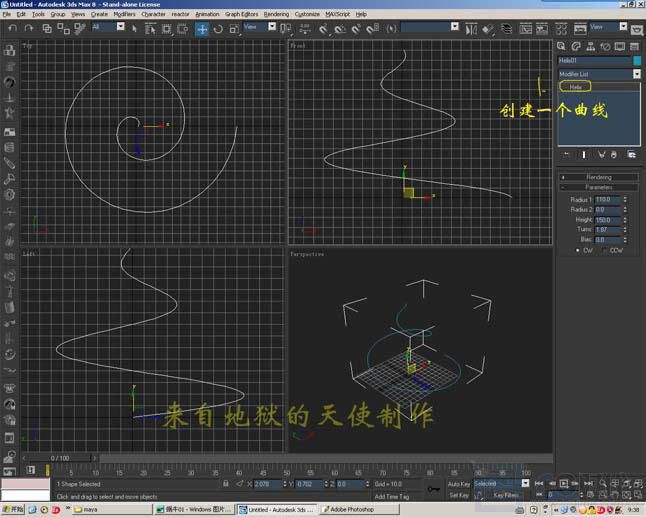This screenshot has width=646, height=517.
Task: Select the CW direction radio button
Action: click(x=578, y=250)
